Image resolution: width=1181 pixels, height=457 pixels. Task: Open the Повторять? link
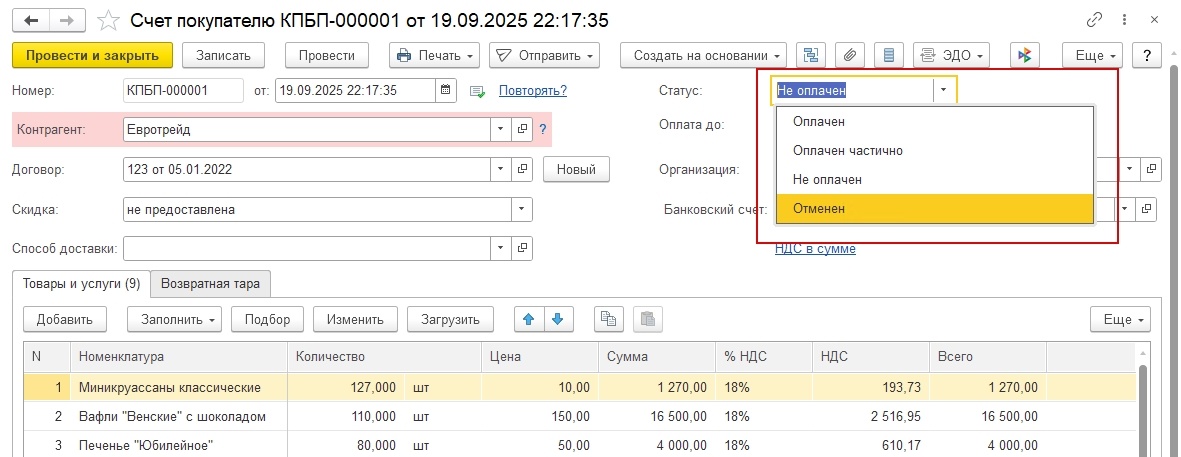click(533, 90)
